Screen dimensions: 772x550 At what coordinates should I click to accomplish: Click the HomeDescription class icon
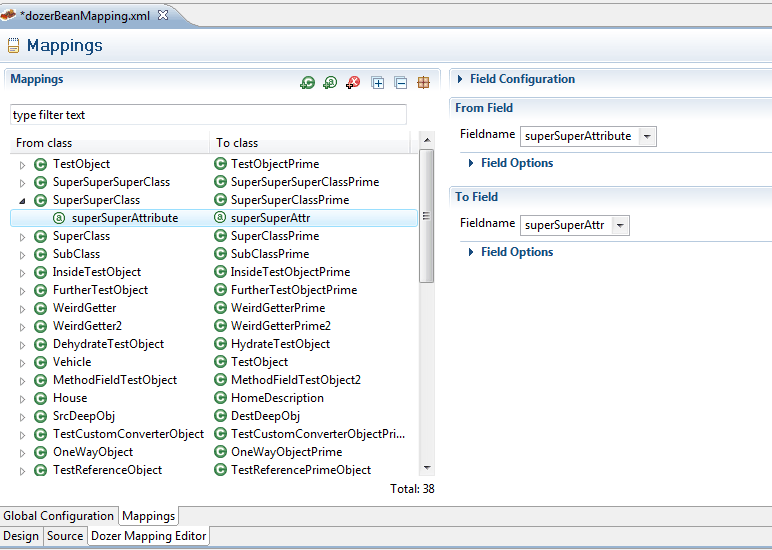[220, 398]
